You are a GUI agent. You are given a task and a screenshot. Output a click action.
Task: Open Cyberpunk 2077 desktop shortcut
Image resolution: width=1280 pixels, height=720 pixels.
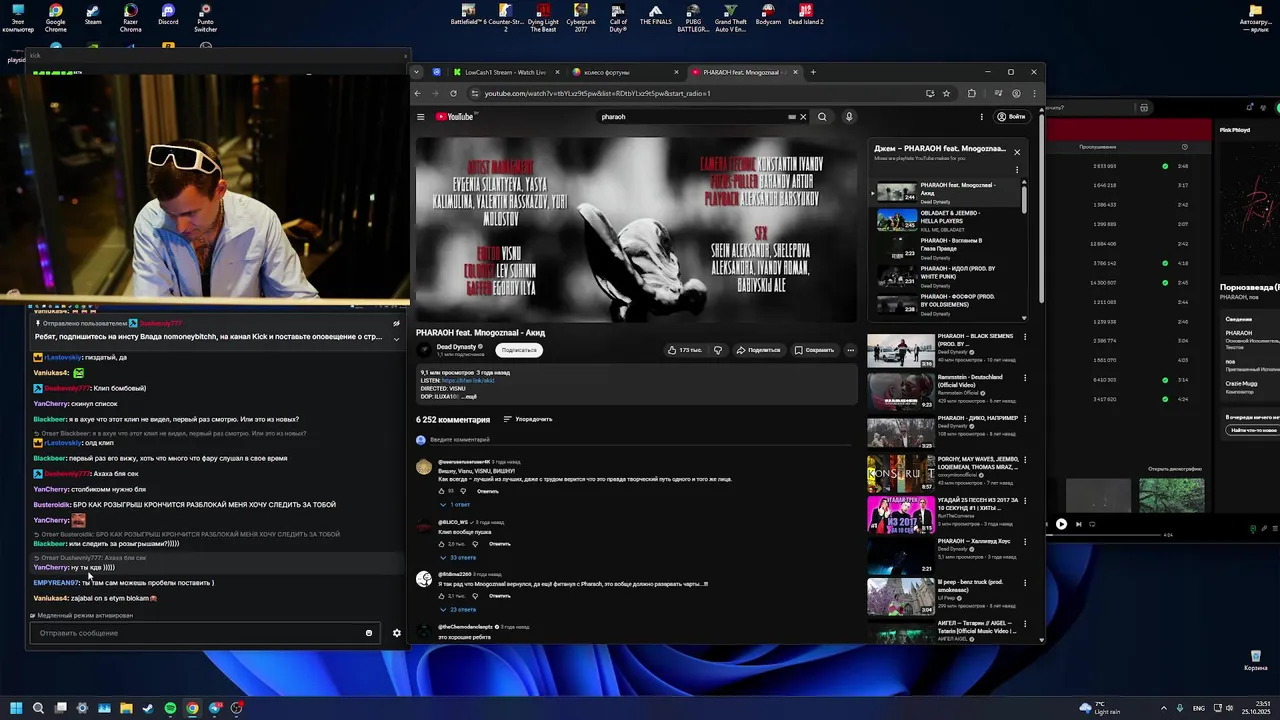(x=580, y=17)
